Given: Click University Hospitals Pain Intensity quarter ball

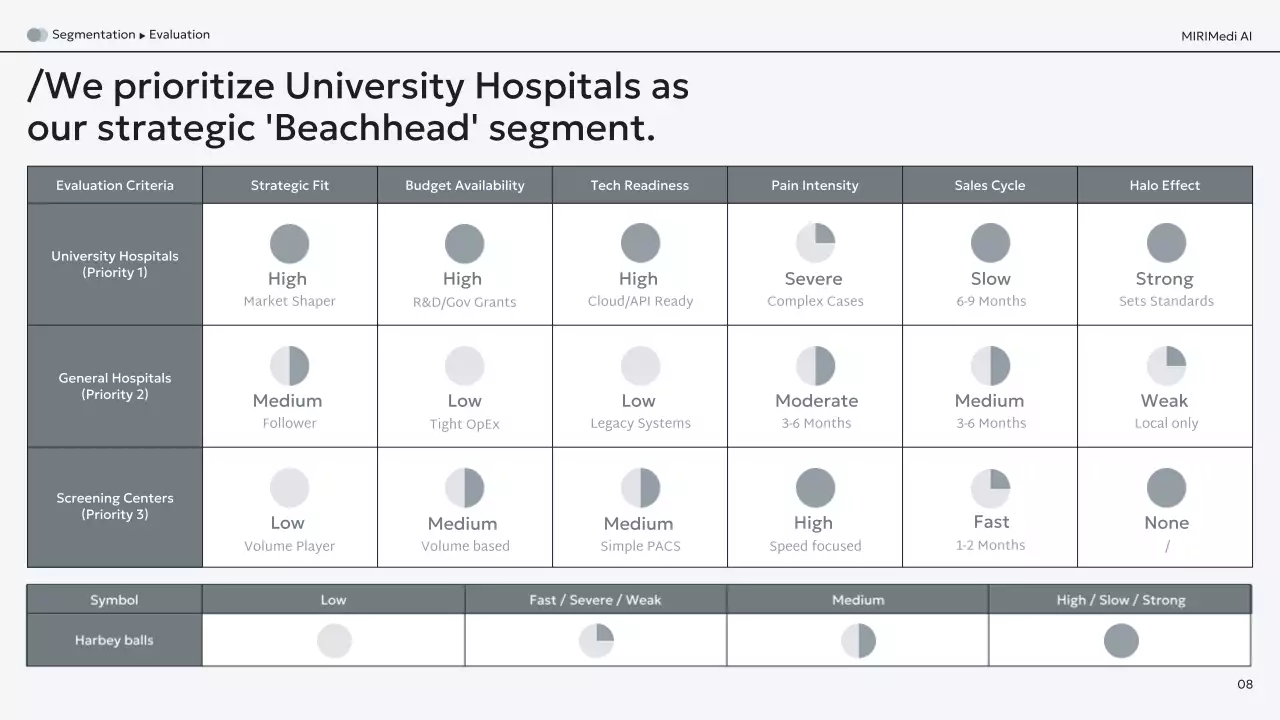Looking at the screenshot, I should pos(815,243).
